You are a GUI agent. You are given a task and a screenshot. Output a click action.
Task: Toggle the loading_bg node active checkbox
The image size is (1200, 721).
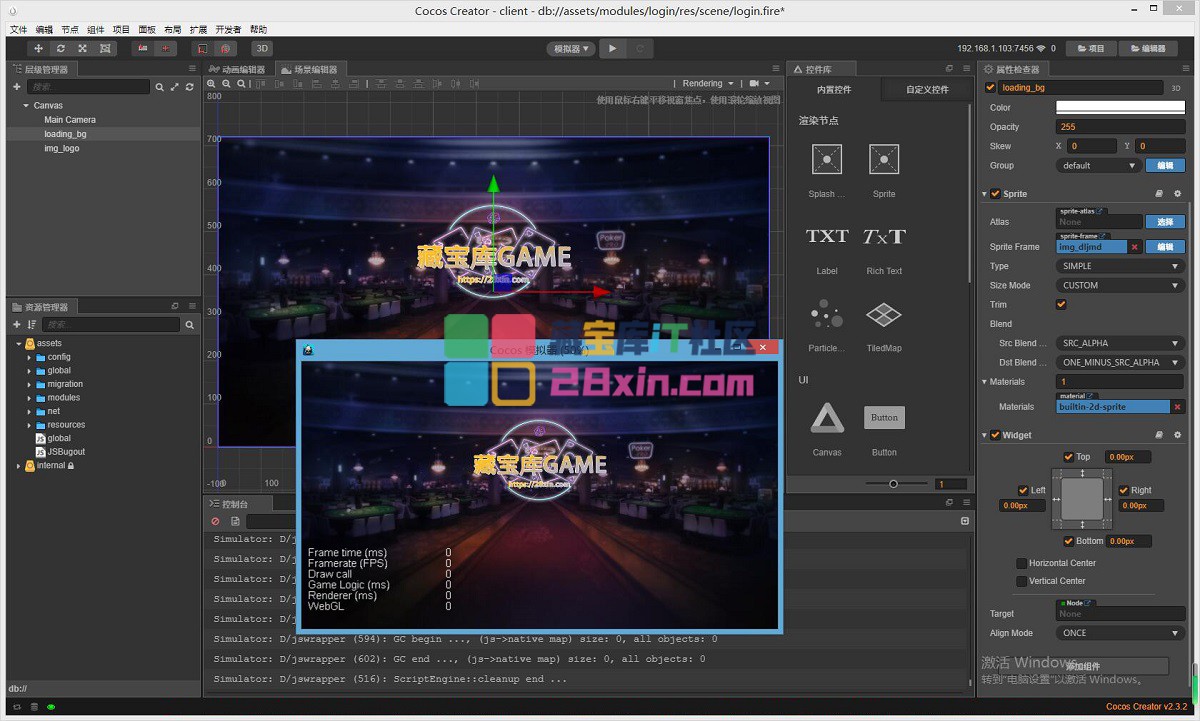(x=991, y=88)
